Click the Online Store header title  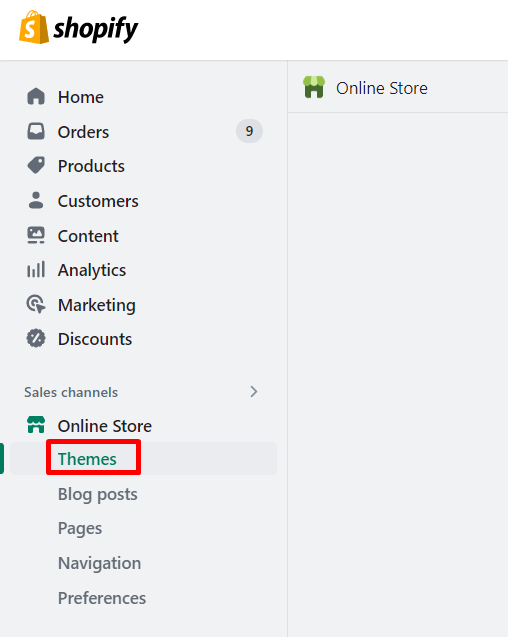coord(382,88)
